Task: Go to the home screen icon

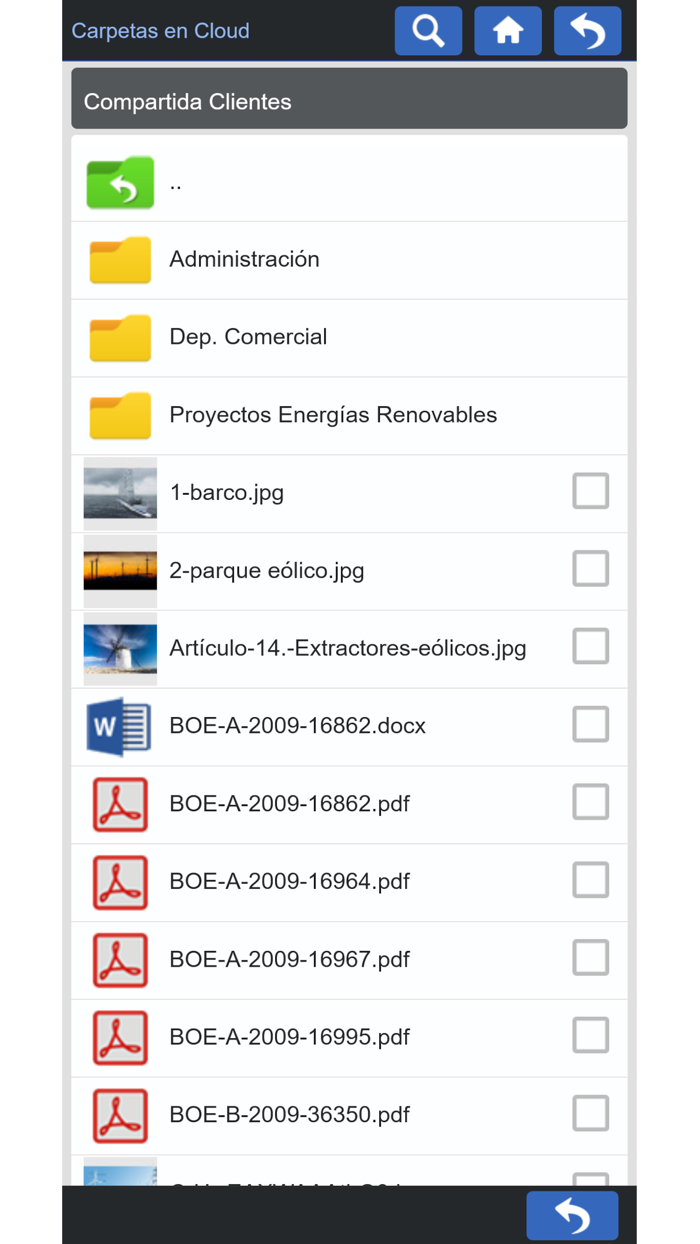Action: [x=508, y=30]
